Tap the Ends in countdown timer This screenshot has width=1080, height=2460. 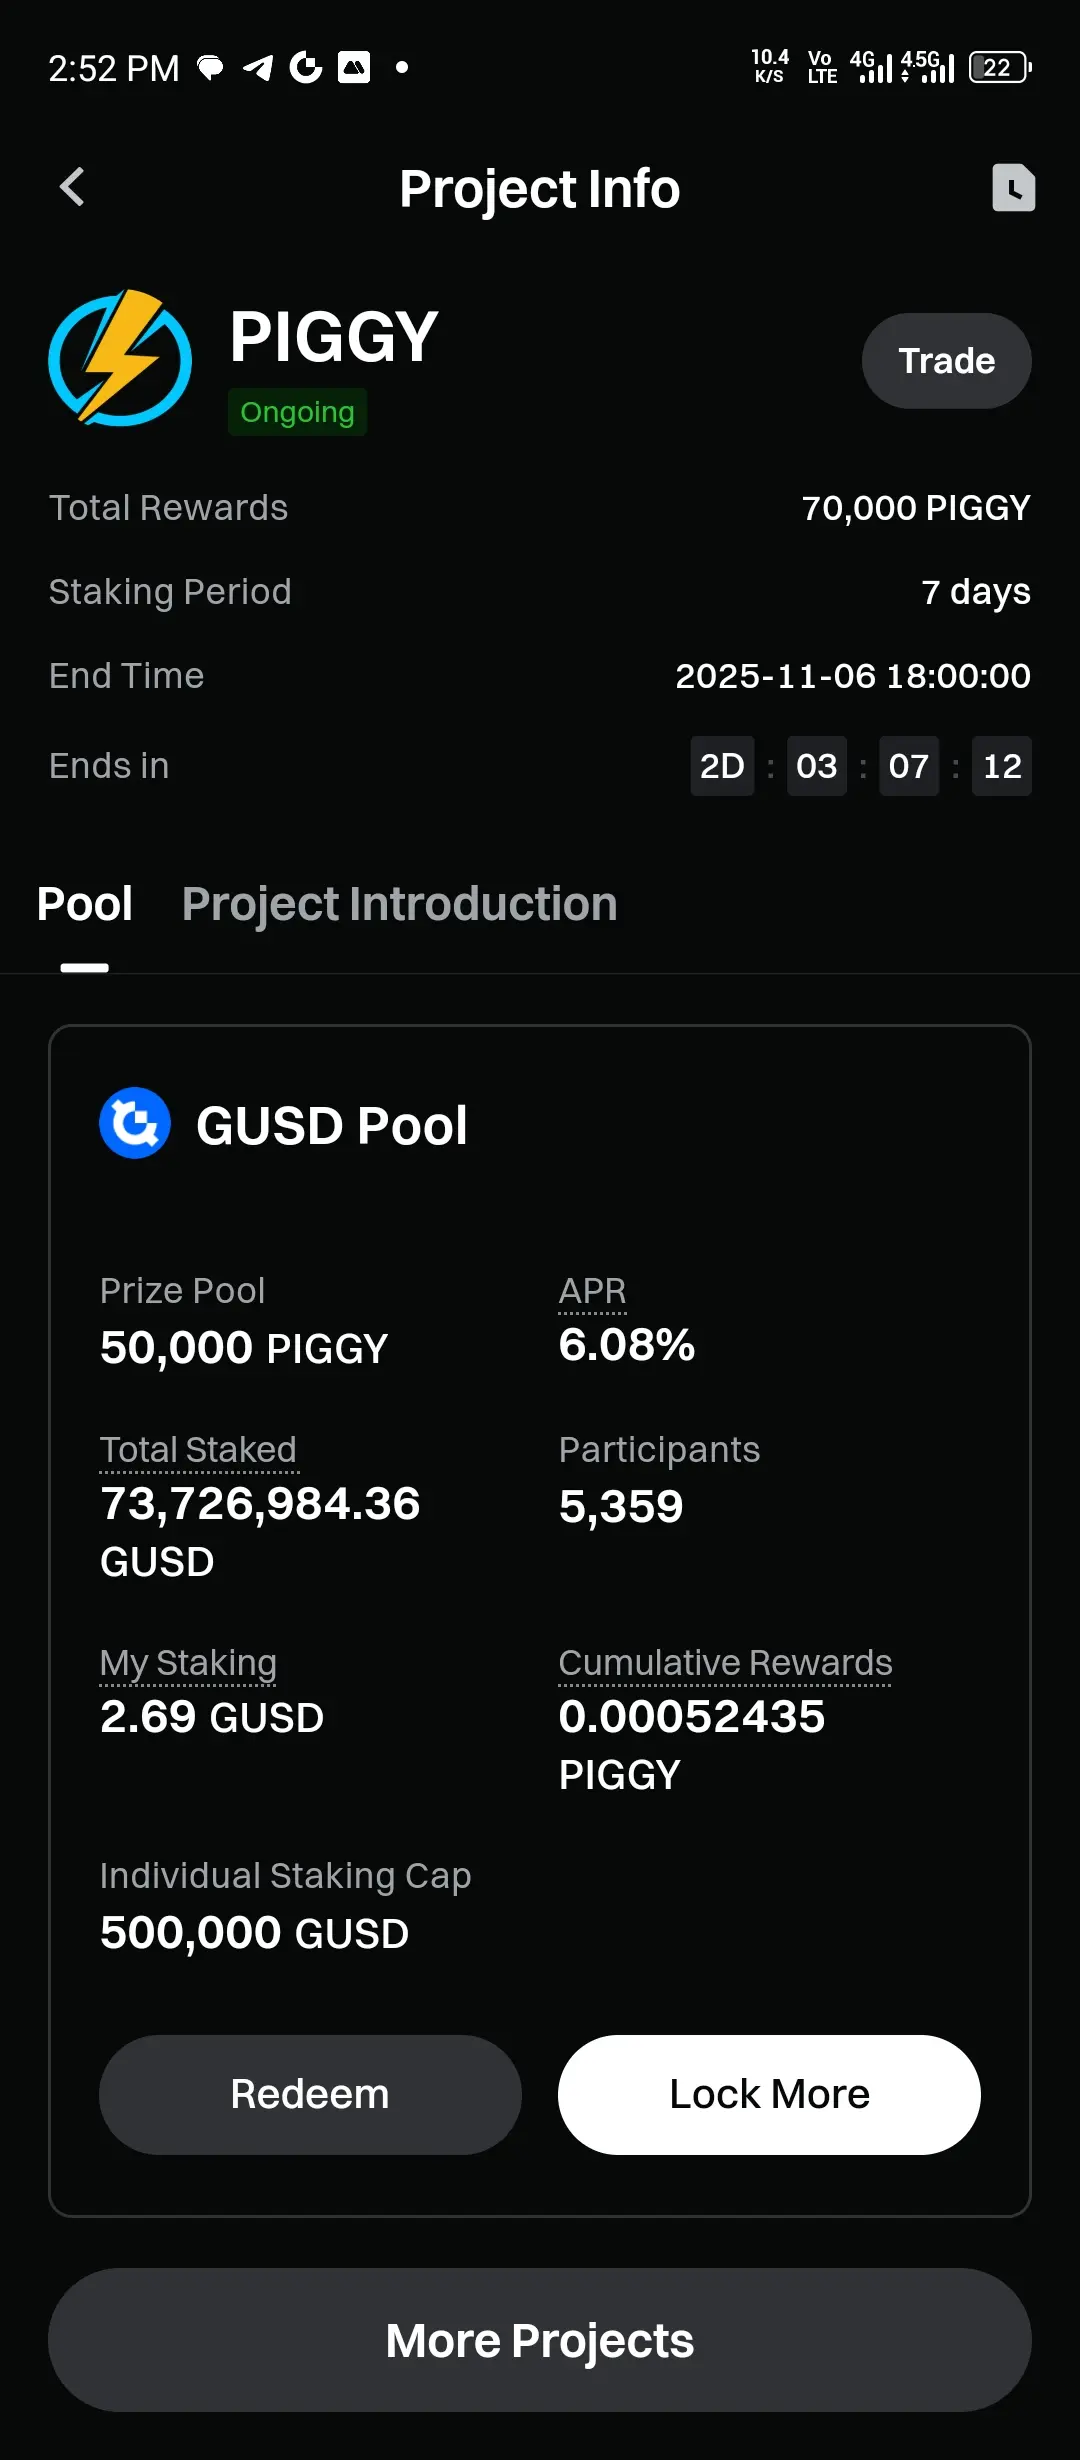click(x=861, y=766)
